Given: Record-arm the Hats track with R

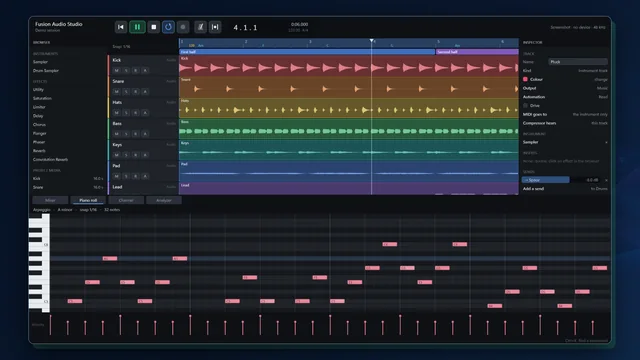Looking at the screenshot, I should click(136, 113).
